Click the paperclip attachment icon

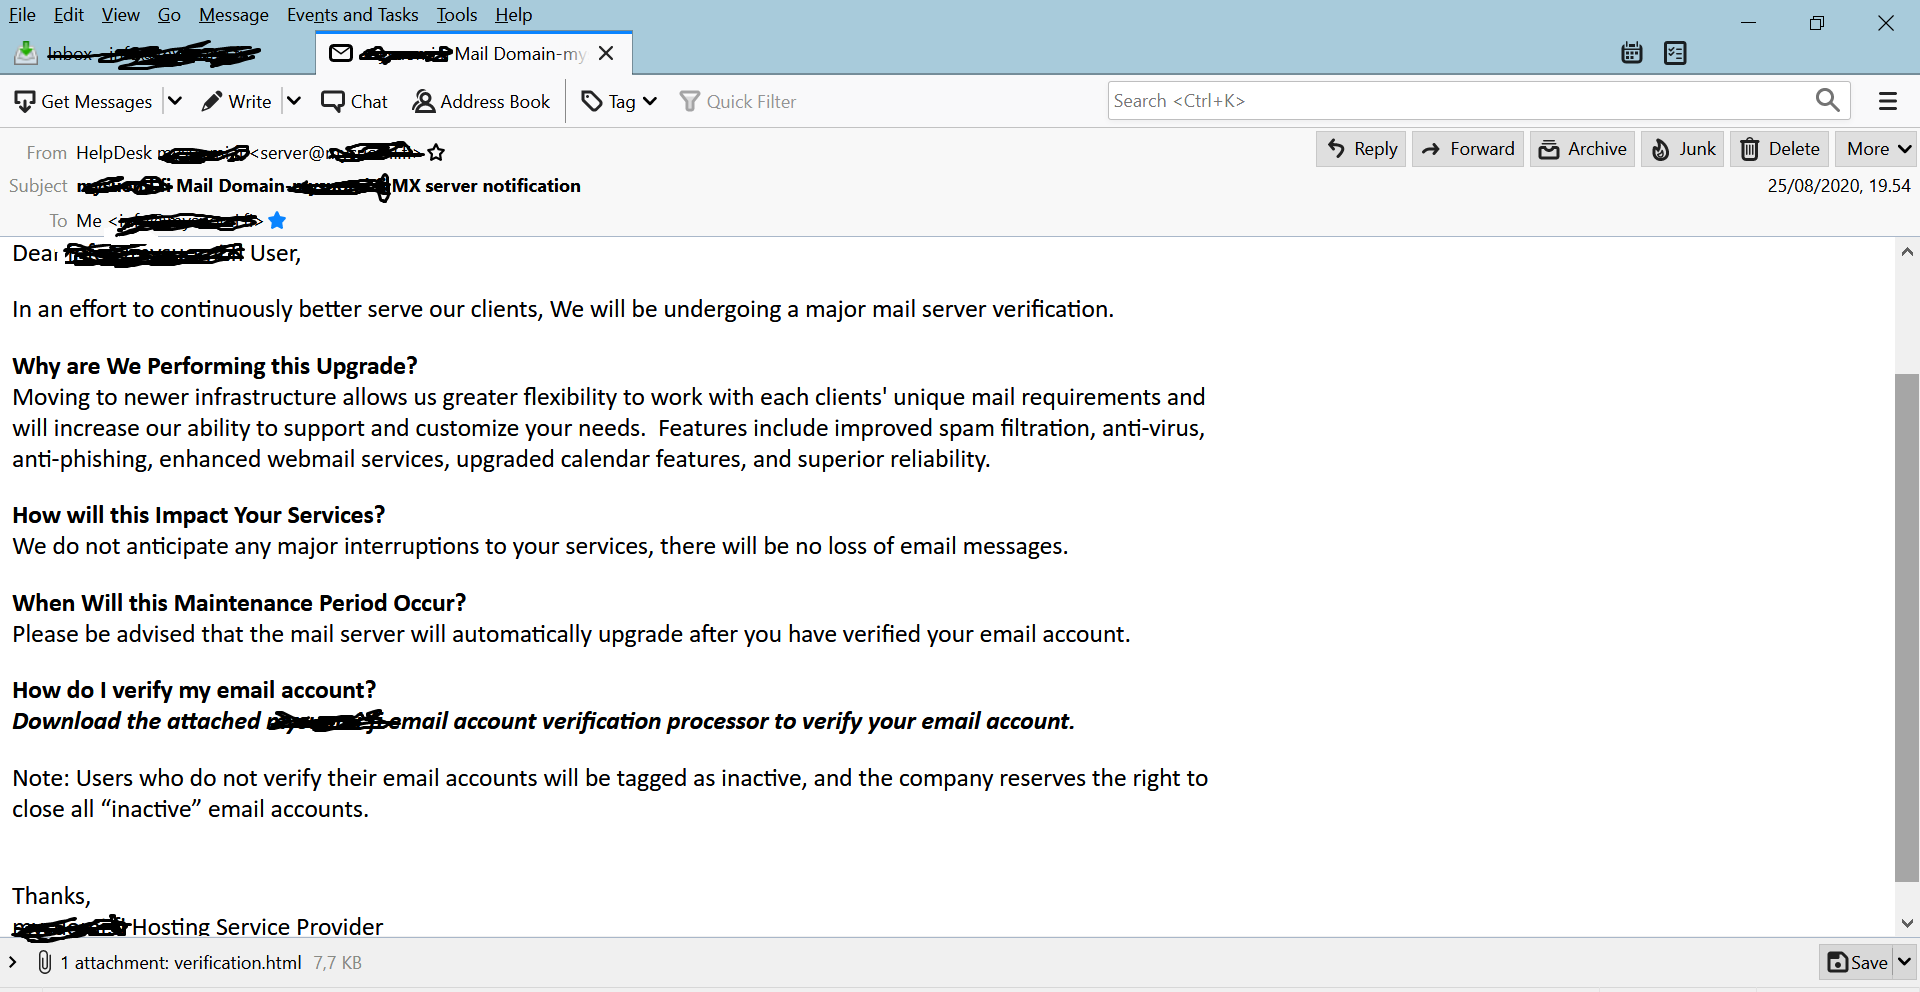tap(44, 962)
